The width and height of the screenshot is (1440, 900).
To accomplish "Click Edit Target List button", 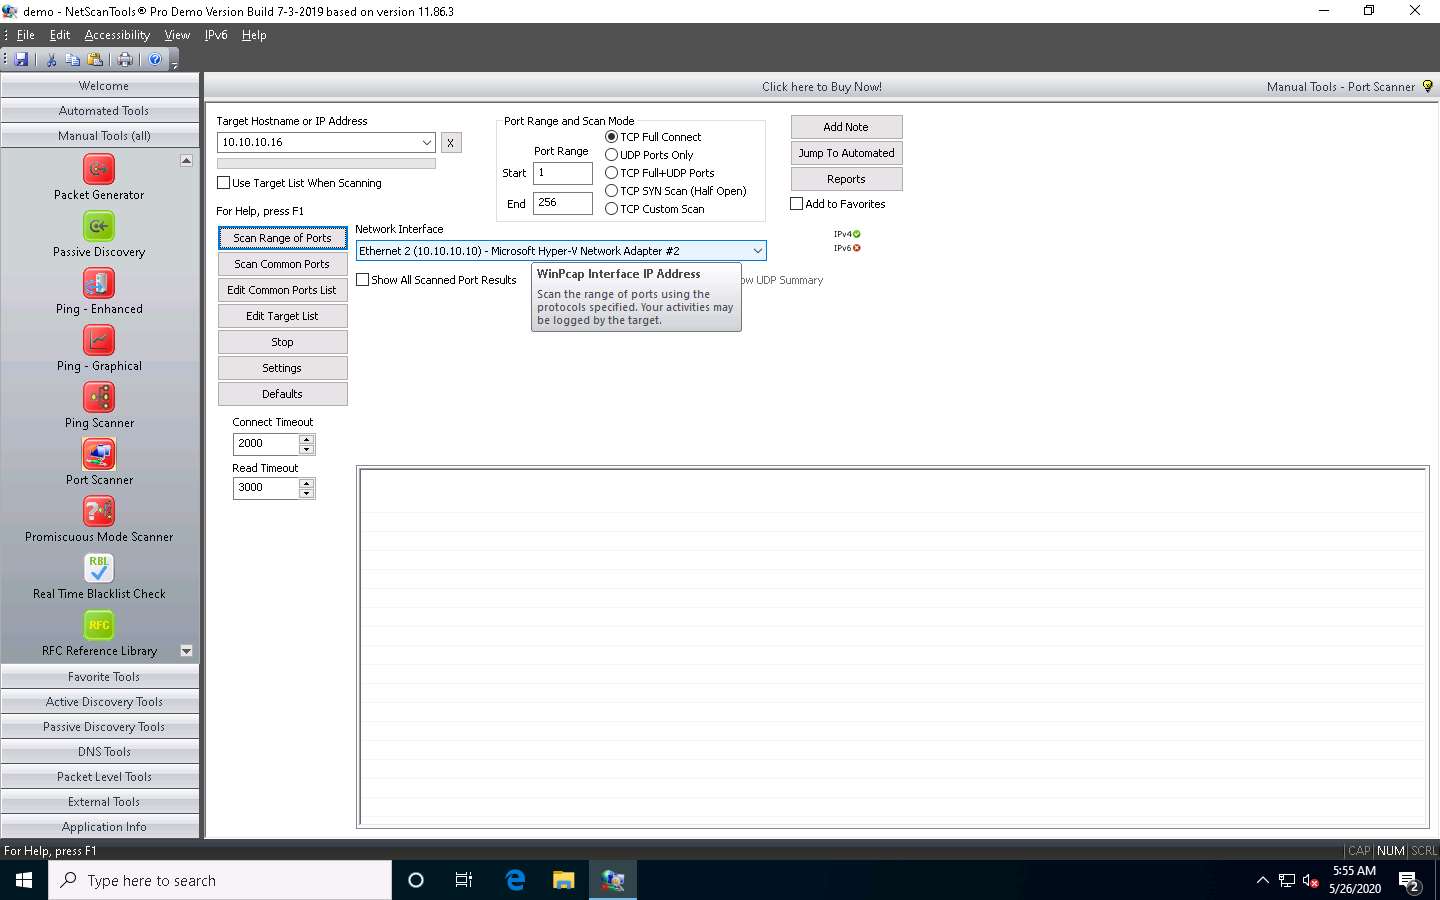I will [x=283, y=316].
